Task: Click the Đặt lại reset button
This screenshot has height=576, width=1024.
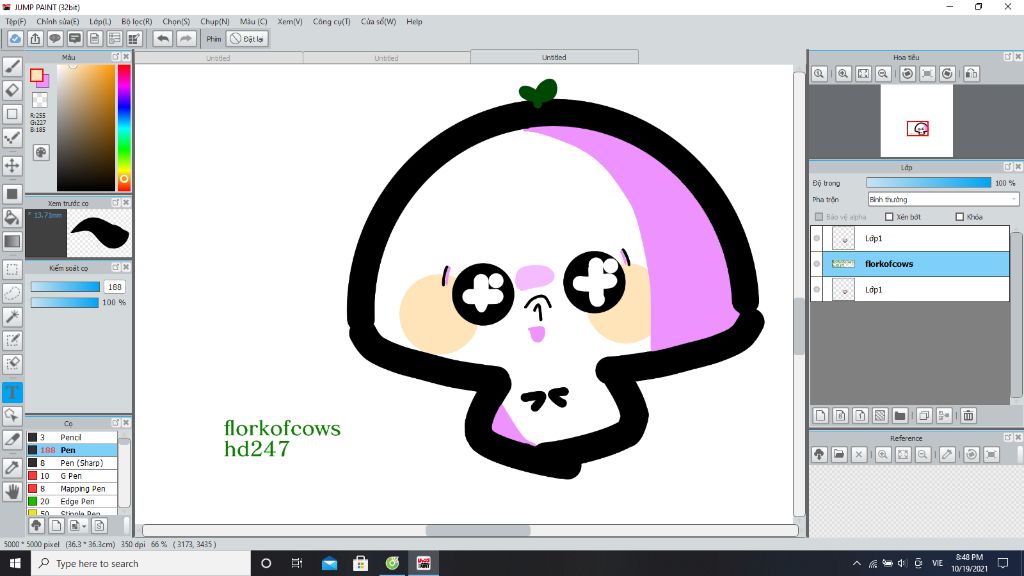Action: pyautogui.click(x=248, y=39)
